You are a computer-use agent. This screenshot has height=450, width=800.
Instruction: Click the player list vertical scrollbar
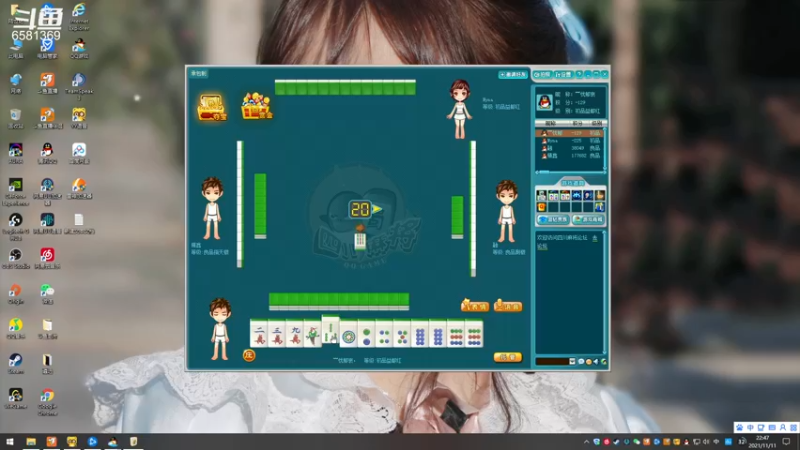tap(605, 148)
